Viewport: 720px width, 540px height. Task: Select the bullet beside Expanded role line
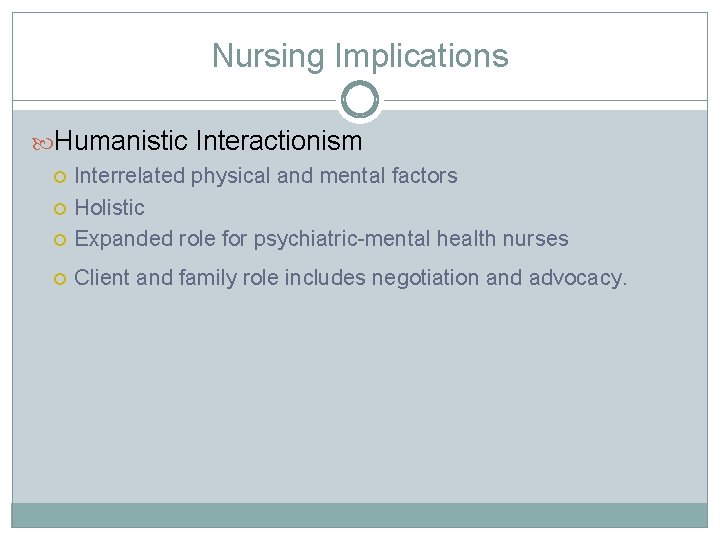pyautogui.click(x=60, y=240)
